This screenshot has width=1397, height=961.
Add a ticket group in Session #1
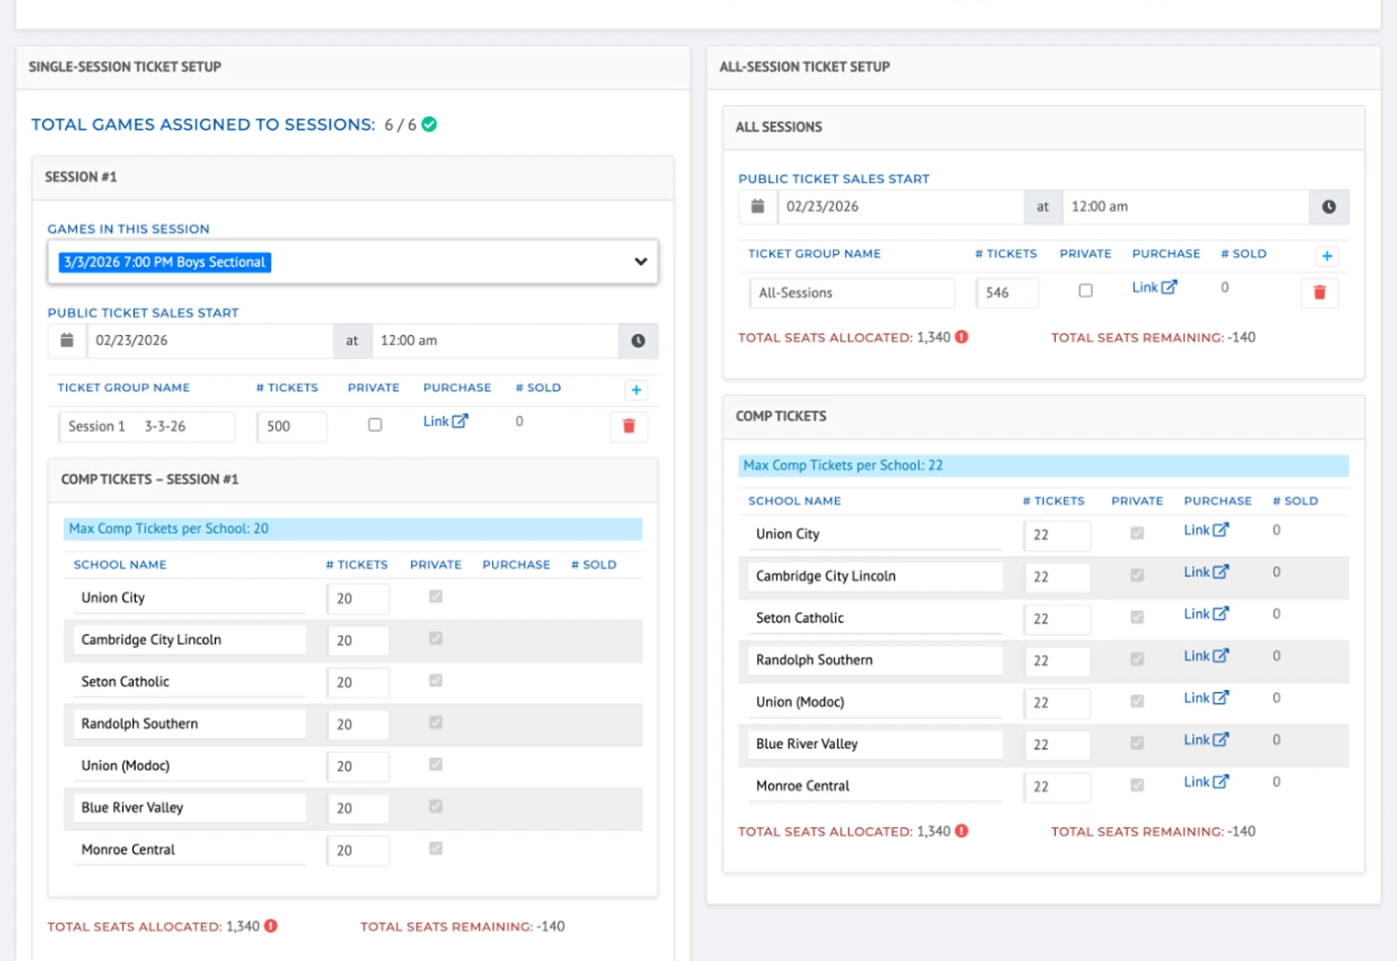(x=636, y=390)
